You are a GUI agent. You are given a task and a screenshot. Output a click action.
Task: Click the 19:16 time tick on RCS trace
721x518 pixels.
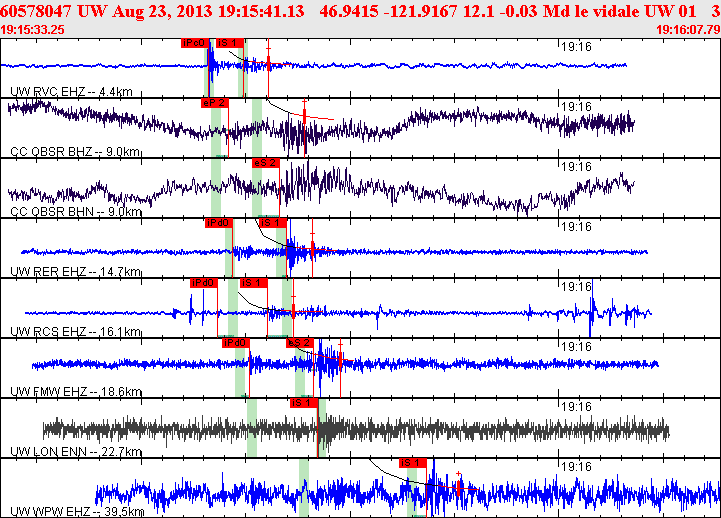click(577, 287)
